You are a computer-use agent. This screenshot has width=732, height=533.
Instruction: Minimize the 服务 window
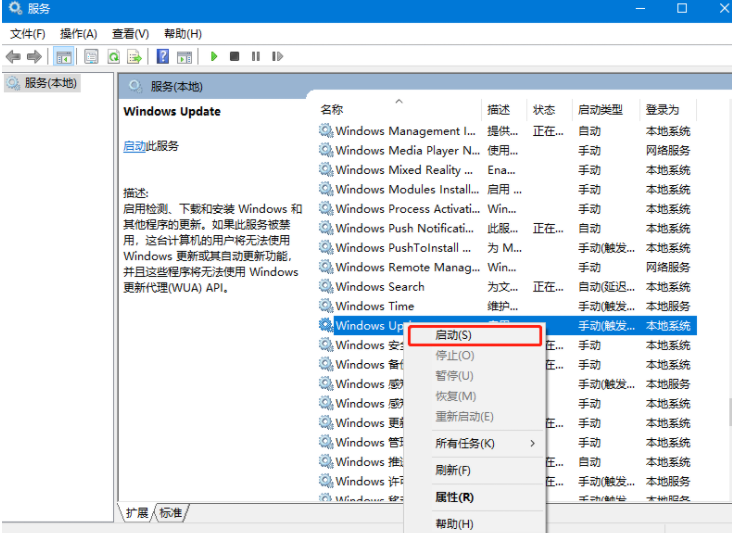(x=640, y=9)
